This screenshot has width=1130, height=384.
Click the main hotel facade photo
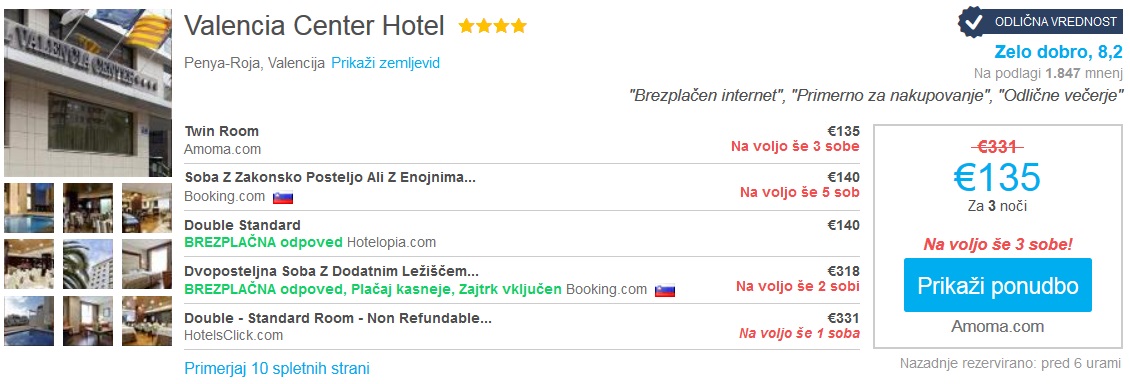(x=88, y=93)
